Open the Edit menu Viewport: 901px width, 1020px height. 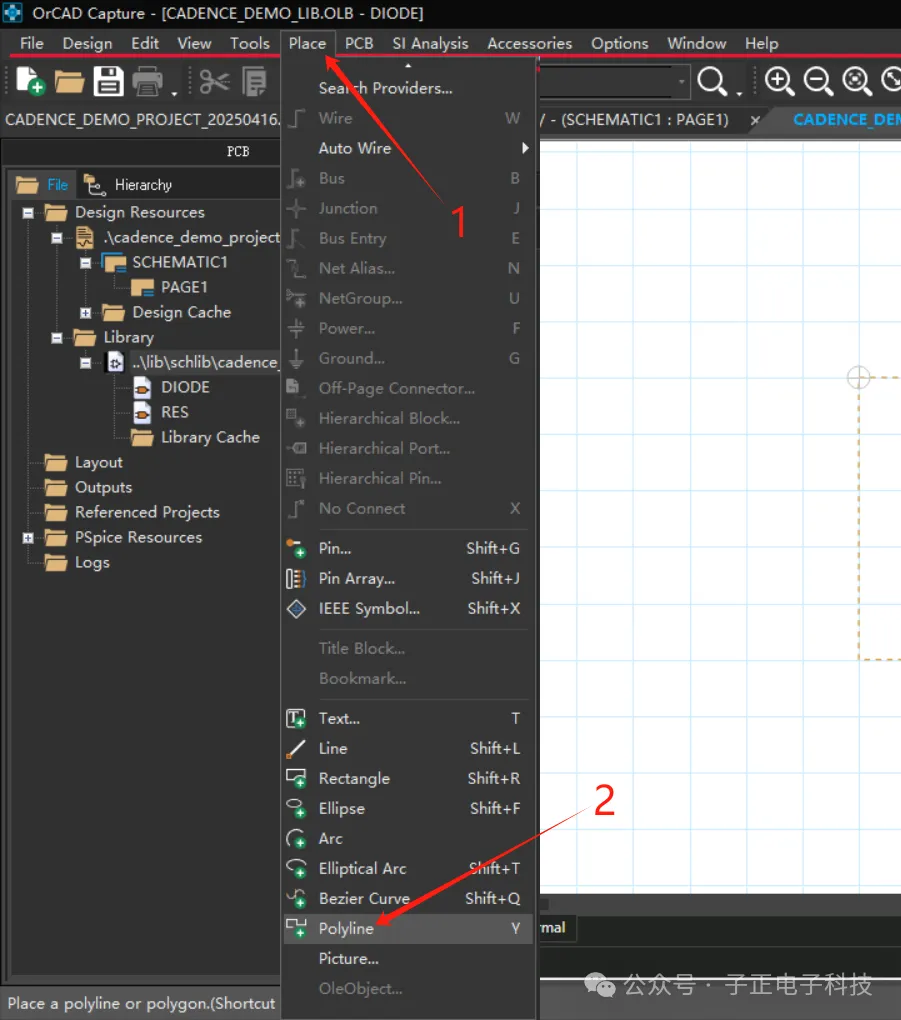click(144, 44)
